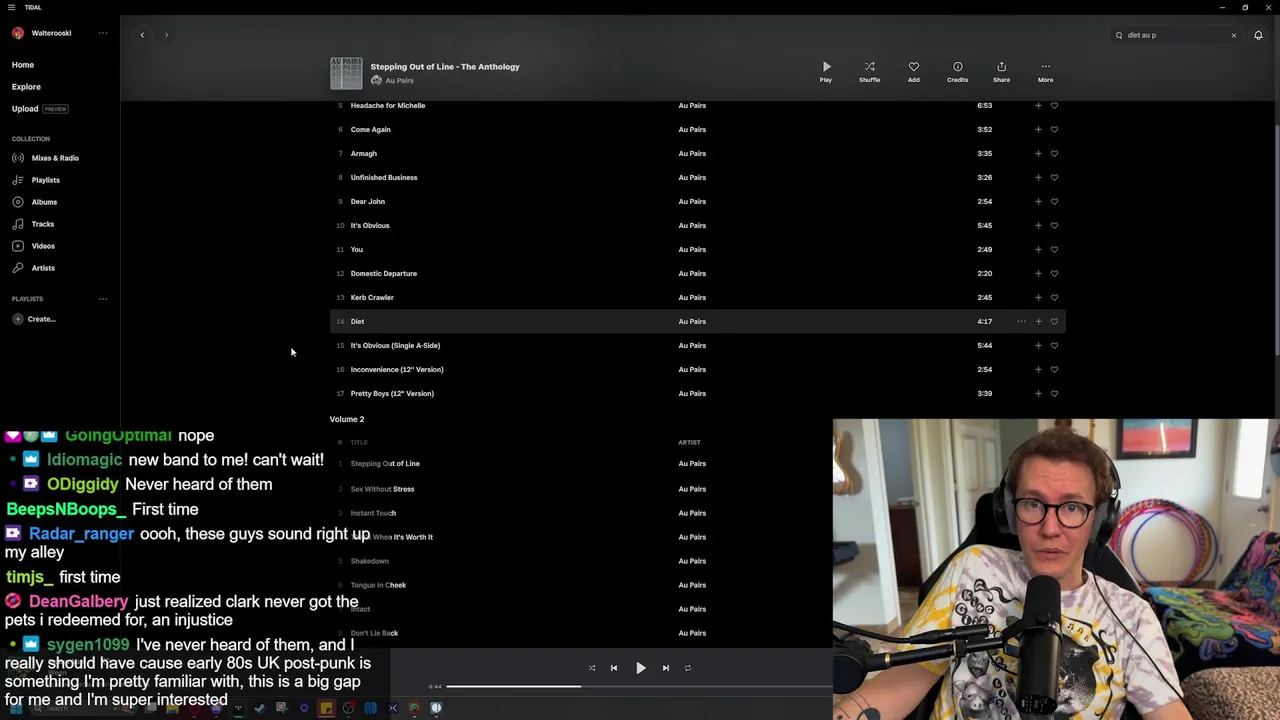Favorite Pretty Boys (12" Version) track
The width and height of the screenshot is (1280, 720).
point(1054,393)
